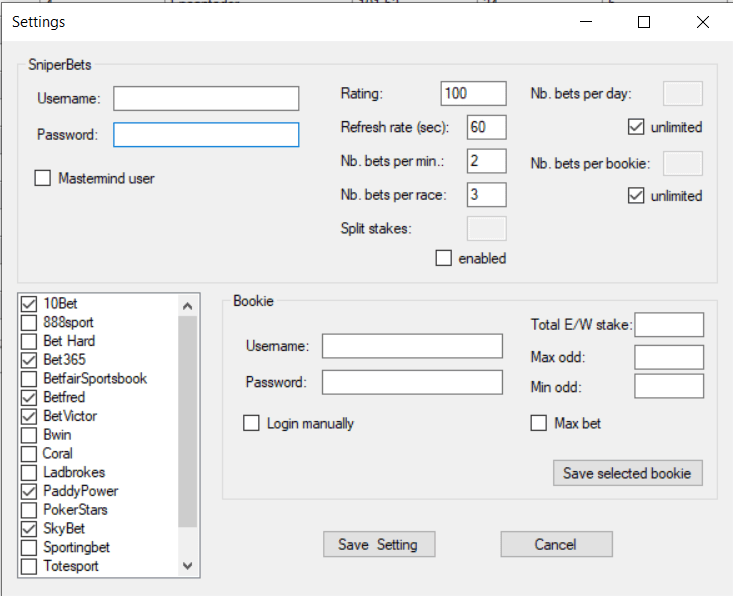Image resolution: width=733 pixels, height=597 pixels.
Task: Enable the Max bet checkbox
Action: (539, 423)
